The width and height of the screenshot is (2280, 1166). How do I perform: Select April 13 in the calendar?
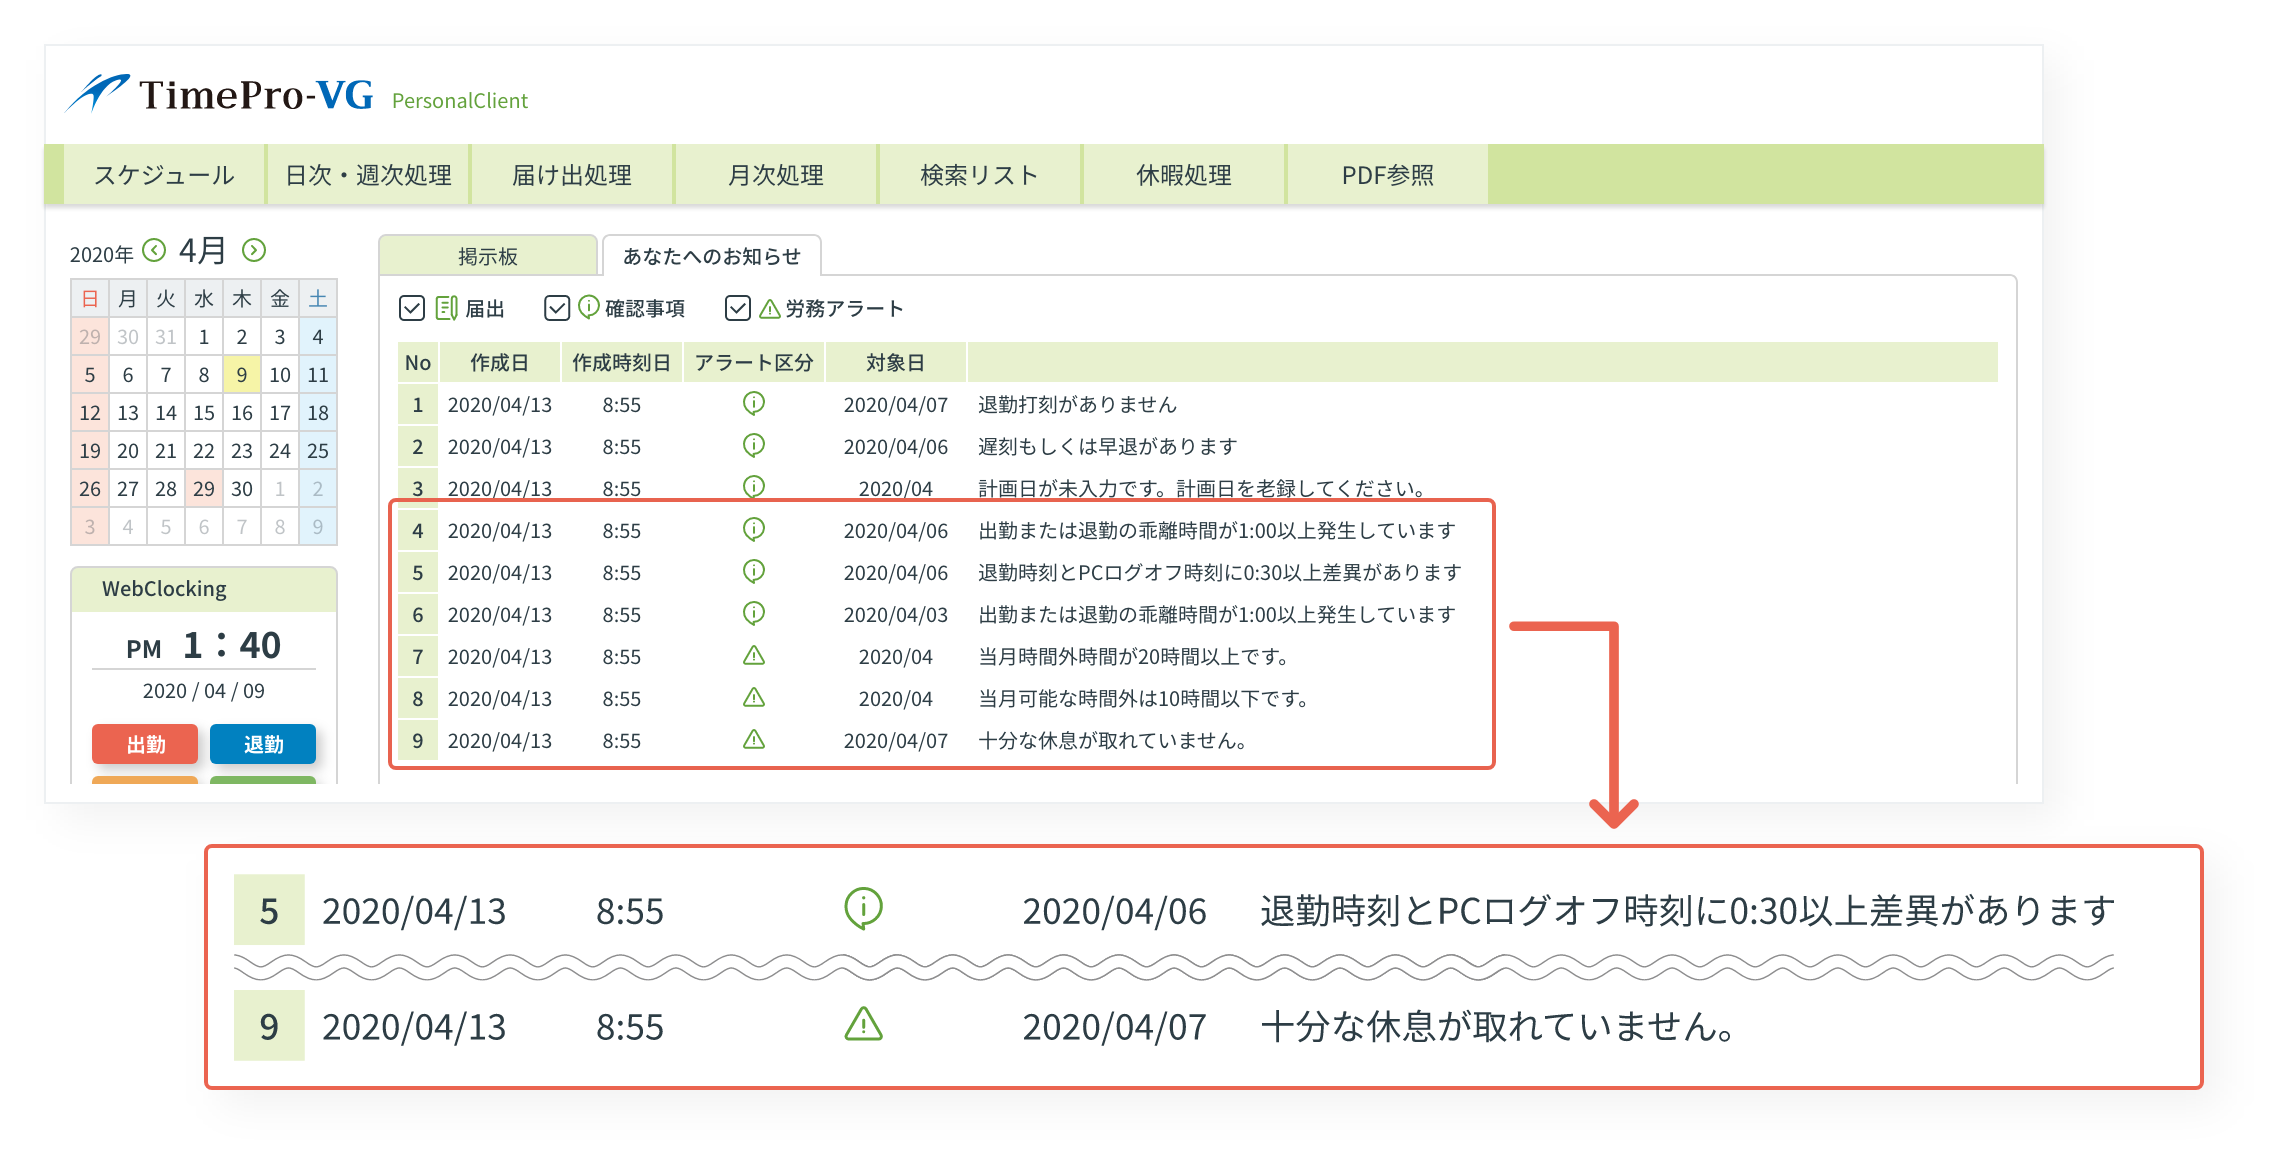point(128,413)
